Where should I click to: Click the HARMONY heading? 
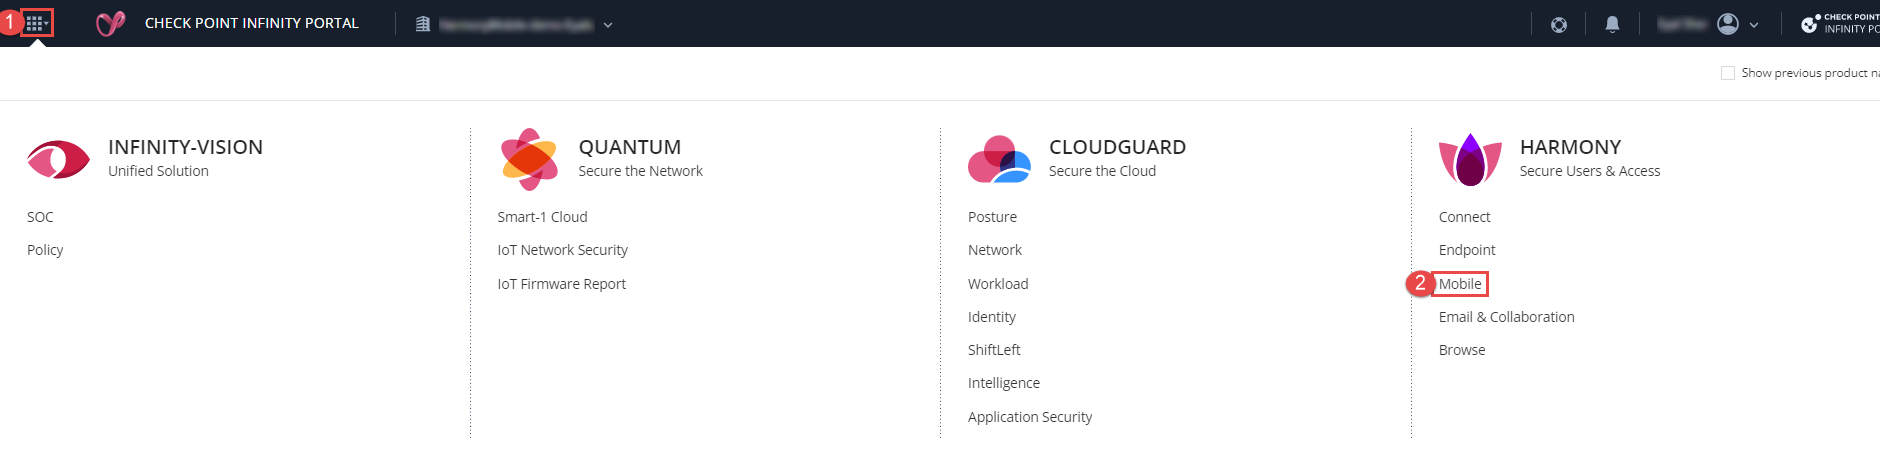pos(1570,147)
